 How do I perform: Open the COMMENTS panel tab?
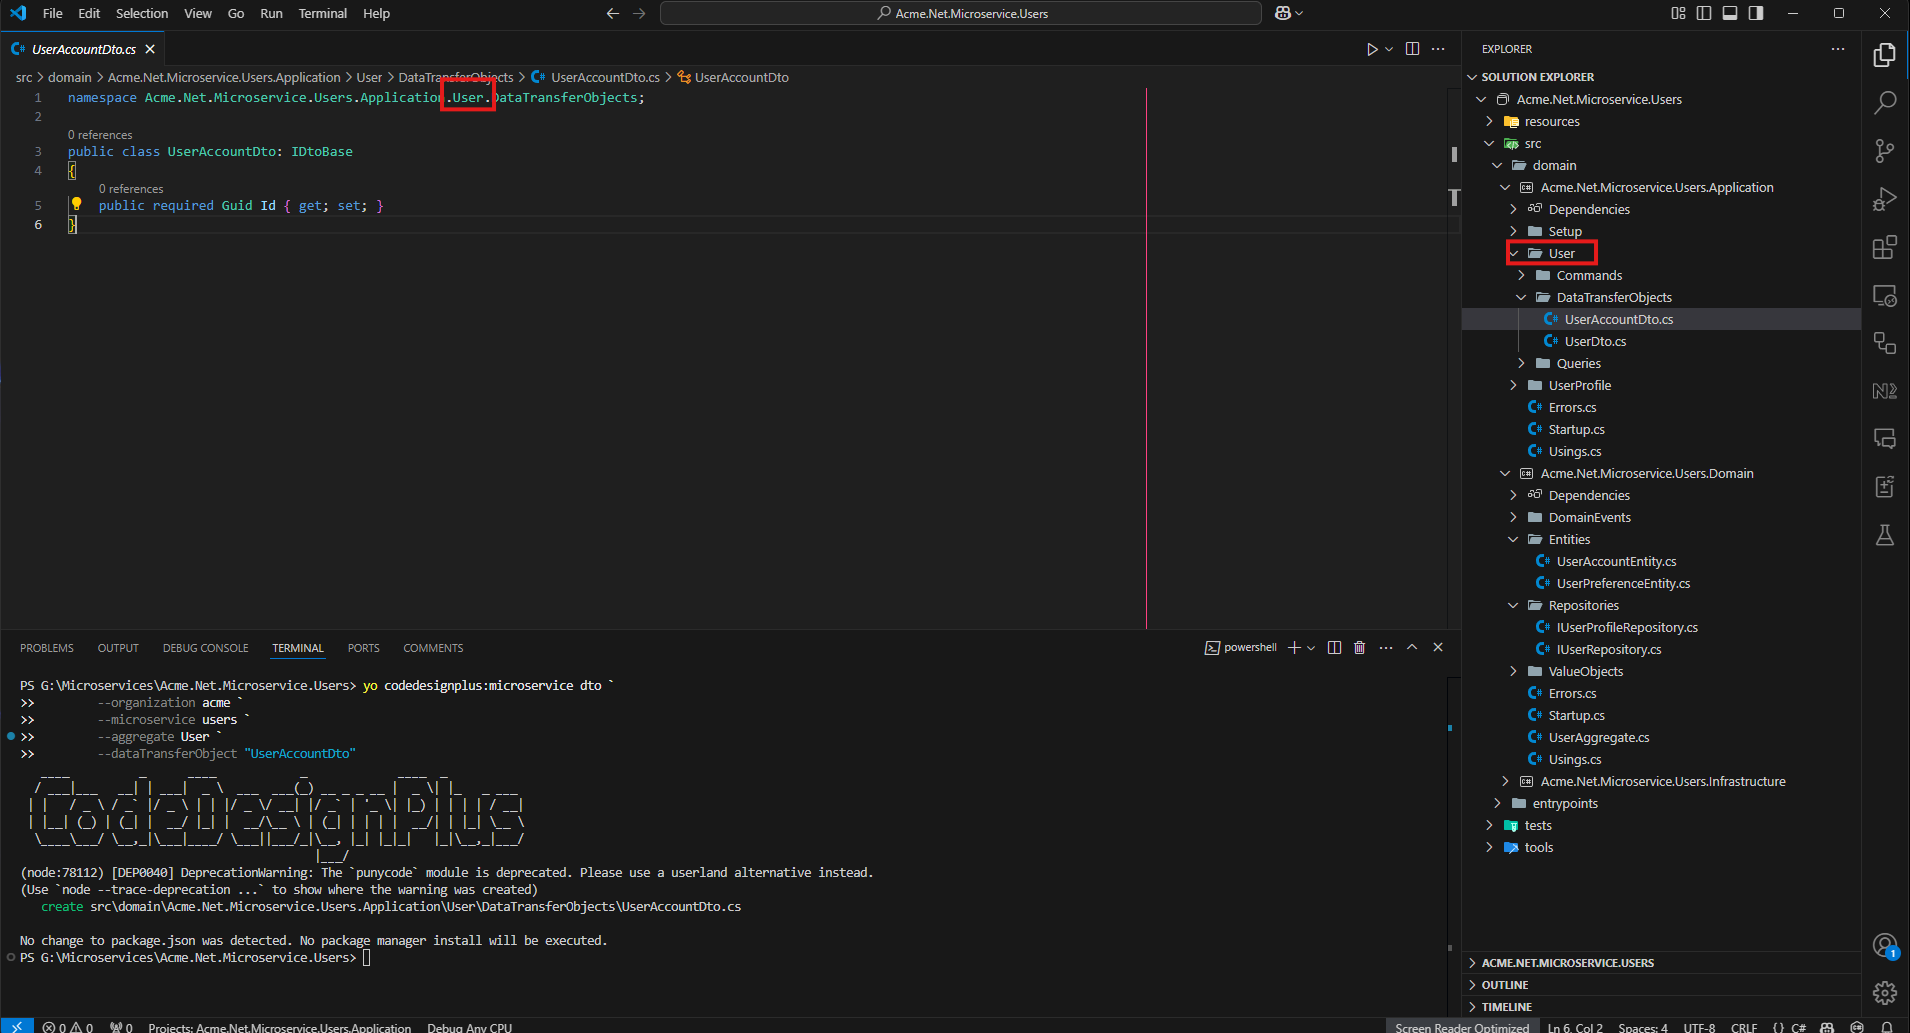click(x=433, y=648)
